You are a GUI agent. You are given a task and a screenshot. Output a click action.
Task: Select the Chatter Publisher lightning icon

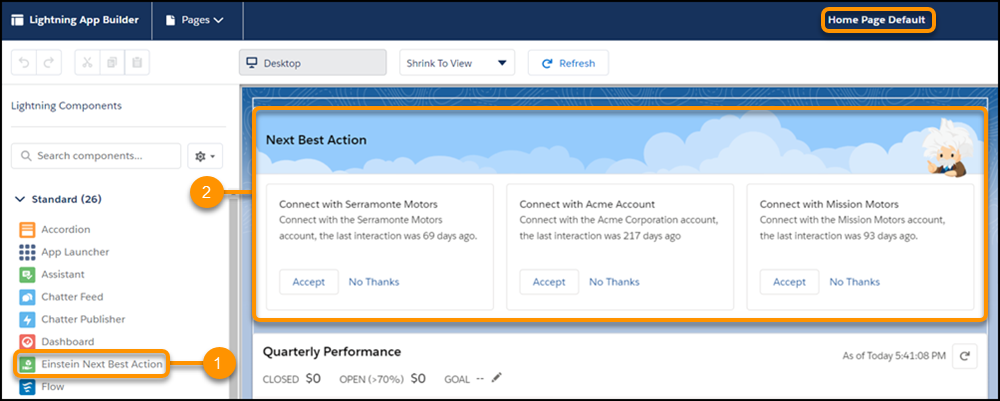coord(27,319)
